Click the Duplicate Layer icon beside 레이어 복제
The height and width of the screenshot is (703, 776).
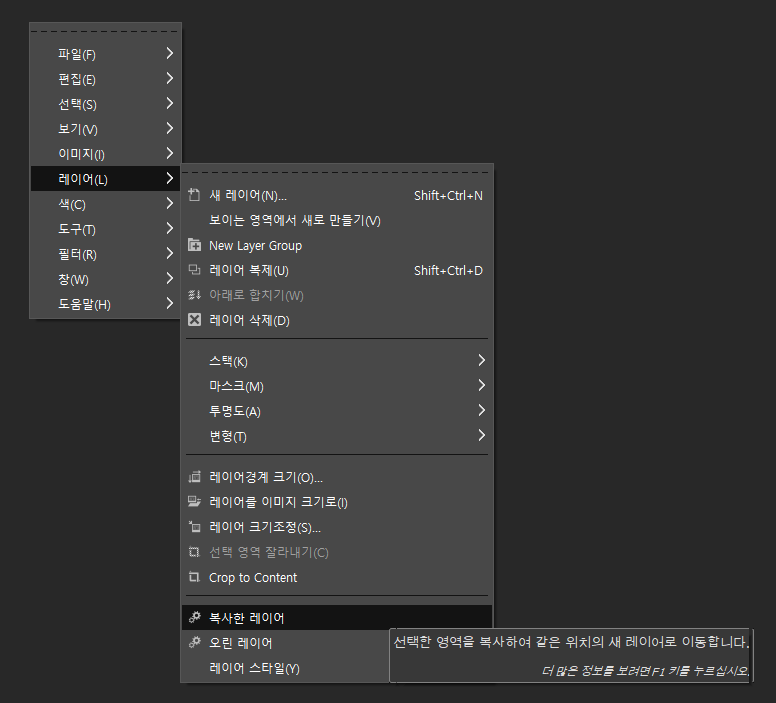tap(194, 270)
